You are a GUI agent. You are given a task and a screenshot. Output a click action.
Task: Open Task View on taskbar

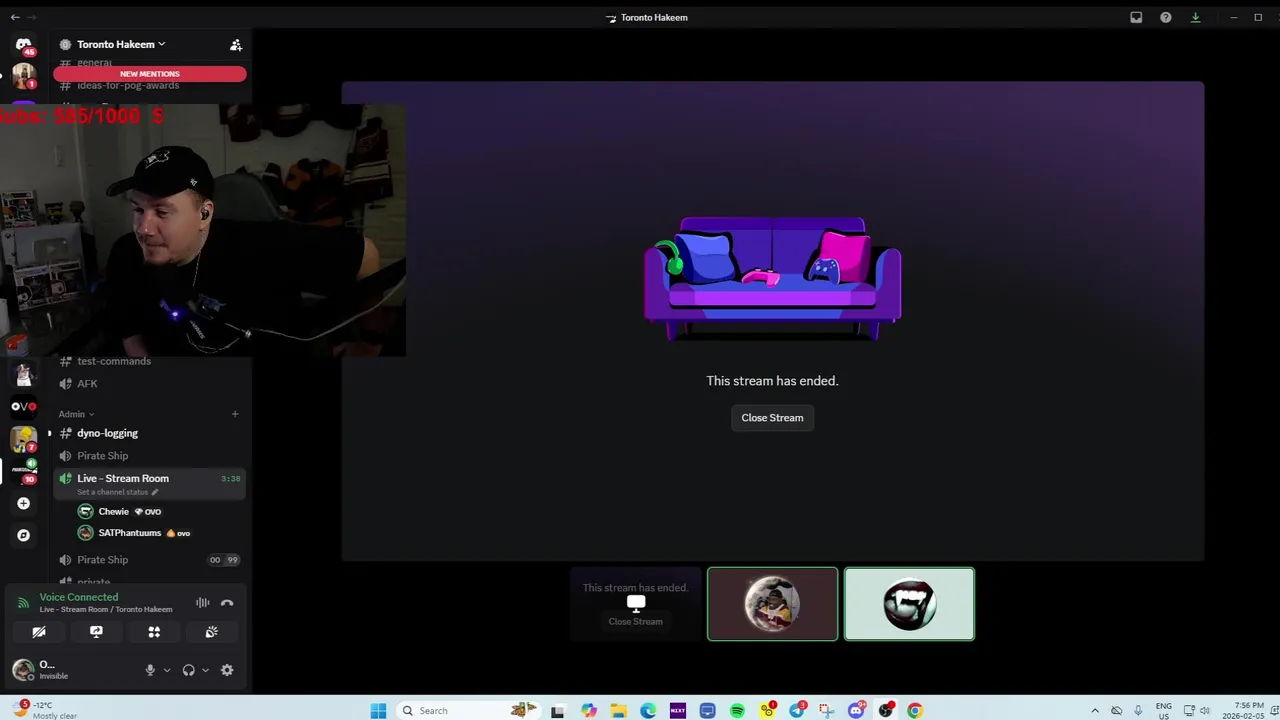coord(558,711)
